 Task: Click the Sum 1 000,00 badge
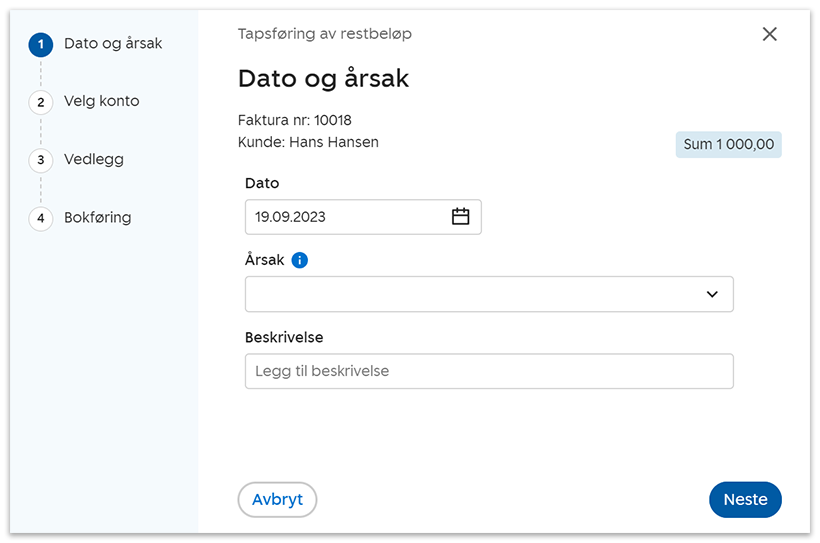(728, 144)
